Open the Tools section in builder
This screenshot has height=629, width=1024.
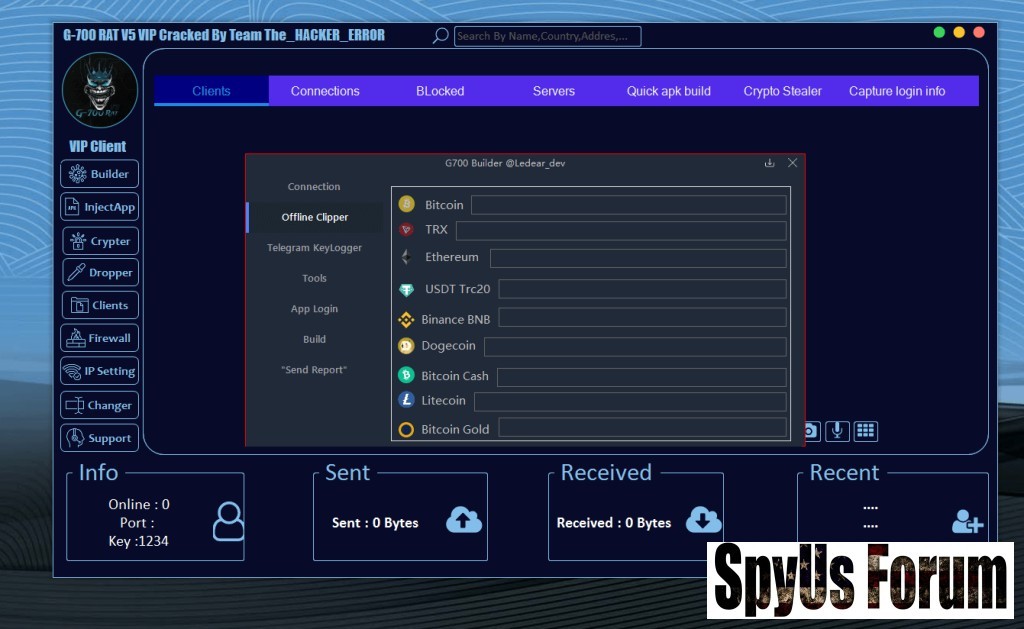(314, 278)
